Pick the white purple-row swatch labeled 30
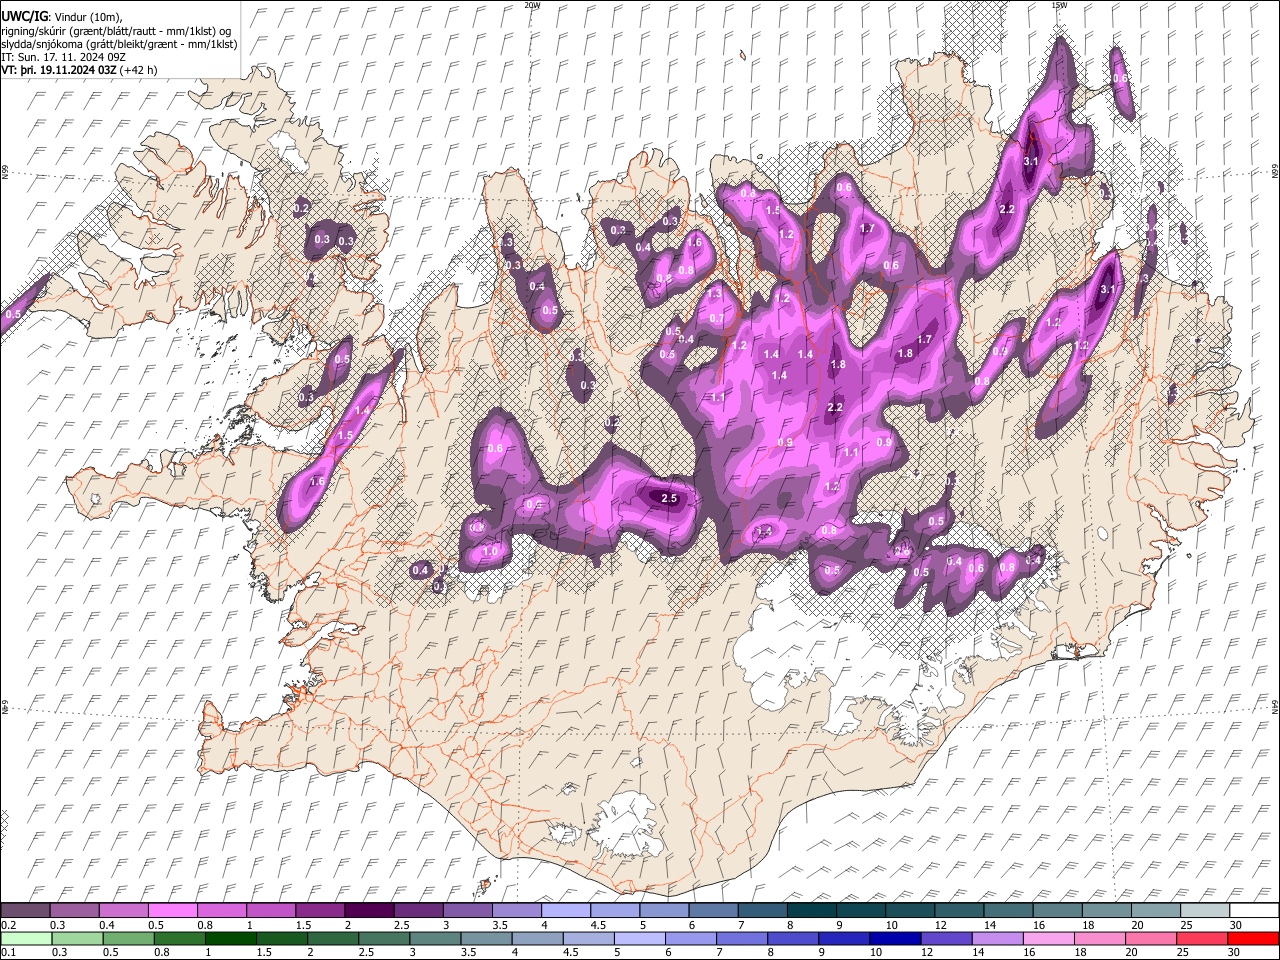This screenshot has width=1280, height=960. [x=1255, y=910]
